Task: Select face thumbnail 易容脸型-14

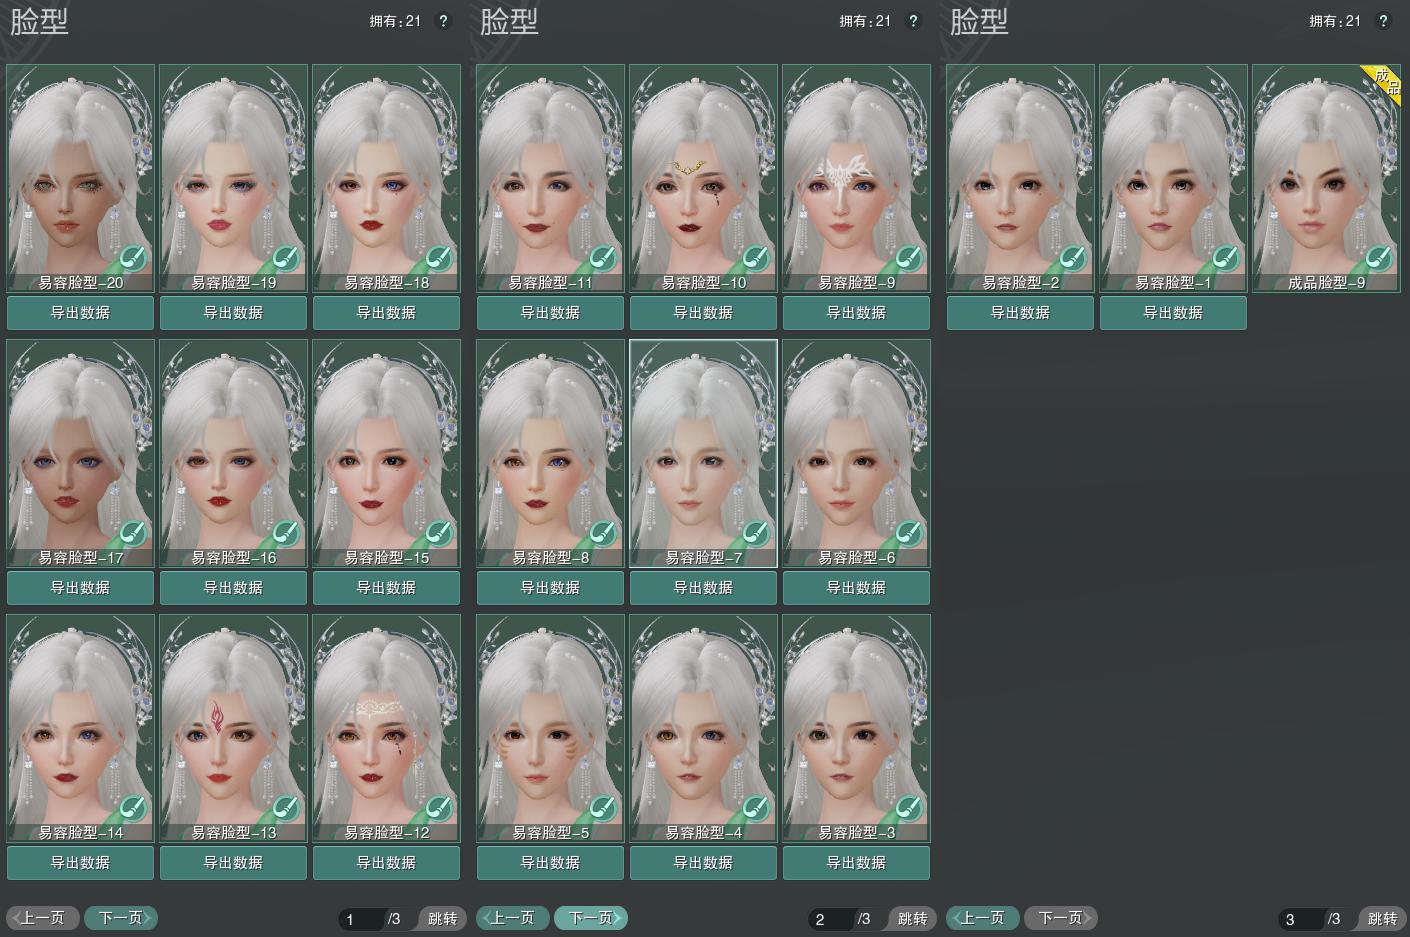Action: [x=81, y=728]
